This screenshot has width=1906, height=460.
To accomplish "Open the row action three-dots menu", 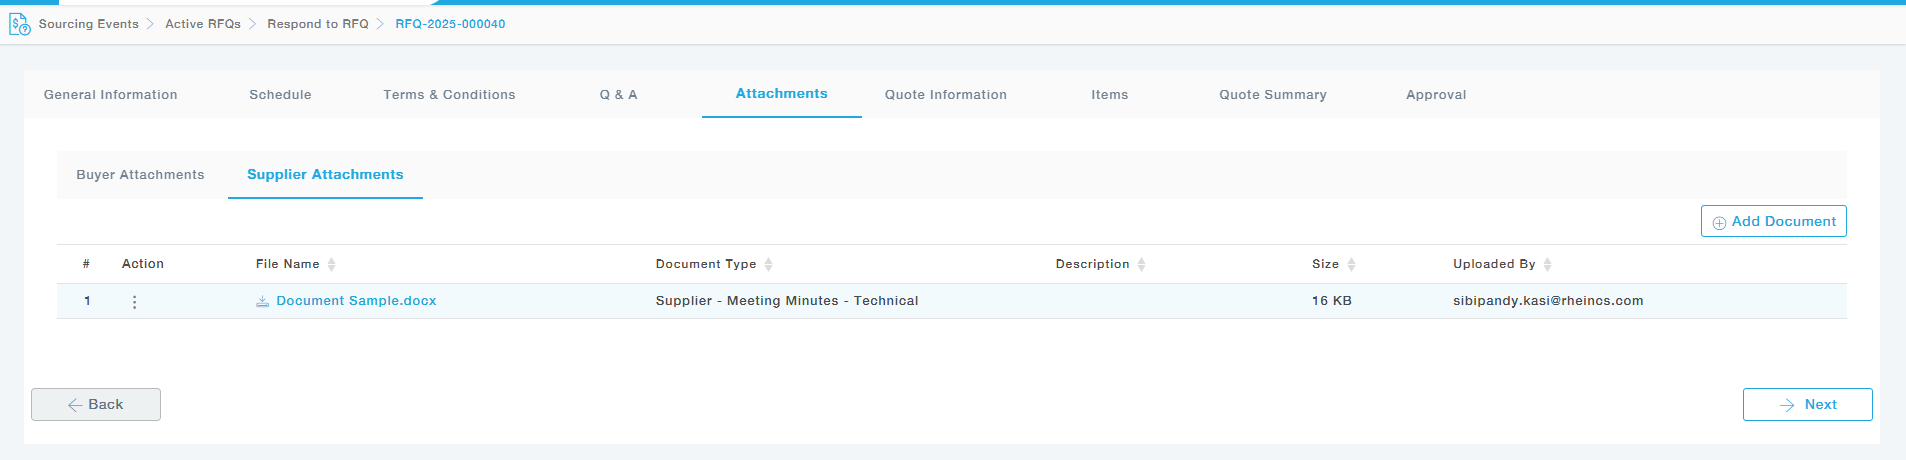I will (134, 302).
